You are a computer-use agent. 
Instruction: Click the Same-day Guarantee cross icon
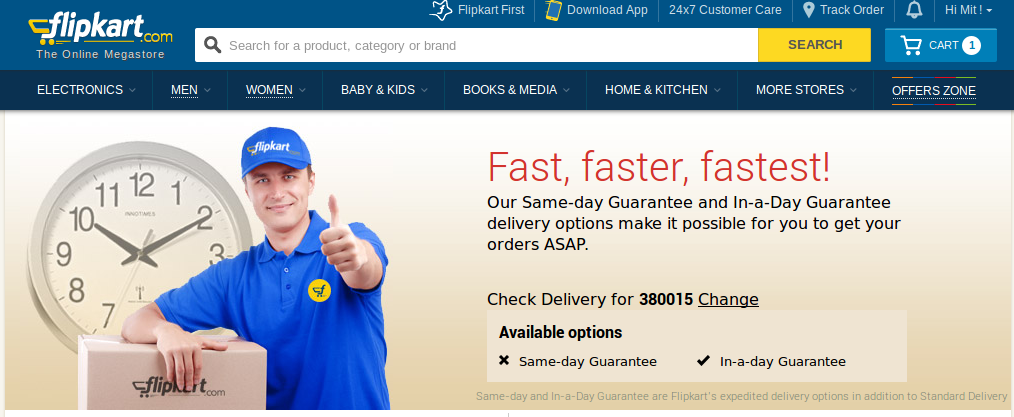(504, 361)
